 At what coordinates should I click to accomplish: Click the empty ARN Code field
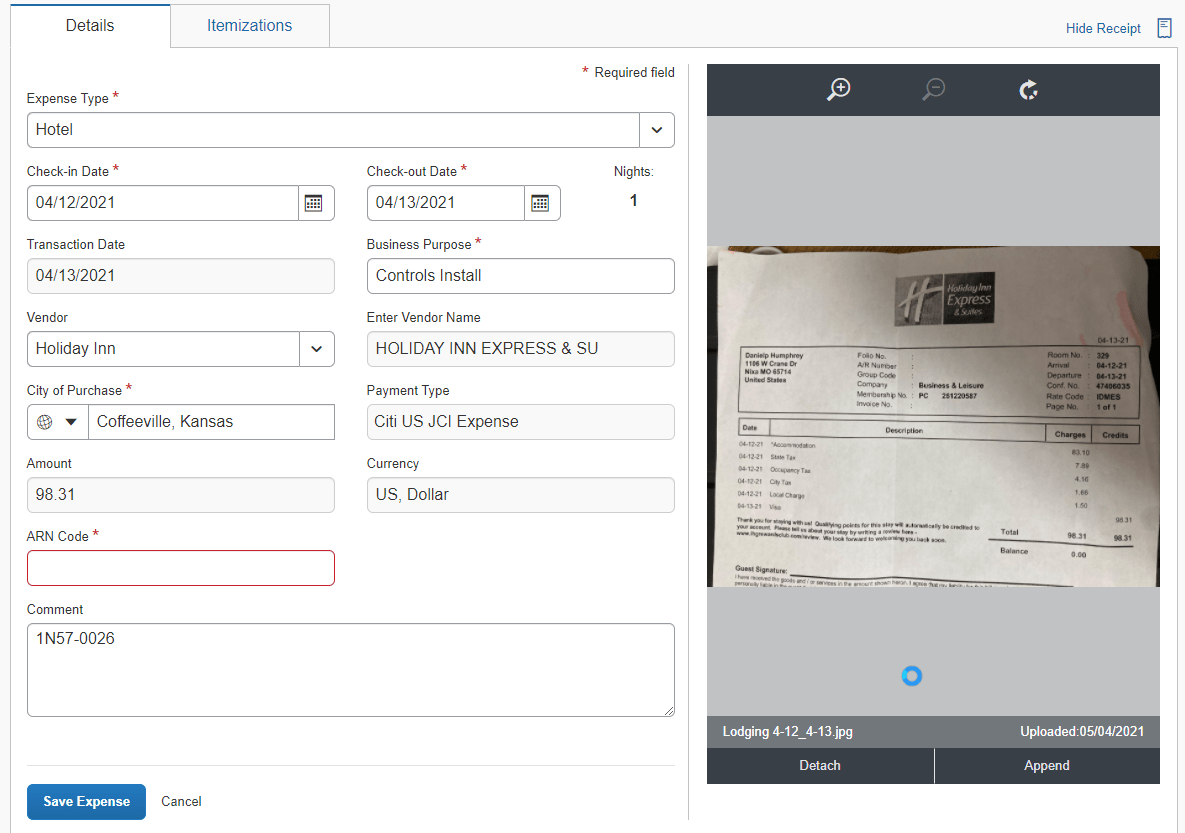181,568
